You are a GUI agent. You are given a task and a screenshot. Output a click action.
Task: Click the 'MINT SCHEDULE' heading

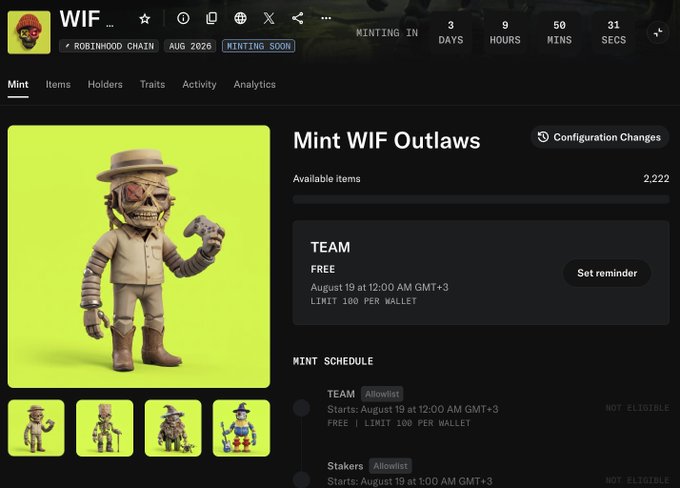(333, 361)
